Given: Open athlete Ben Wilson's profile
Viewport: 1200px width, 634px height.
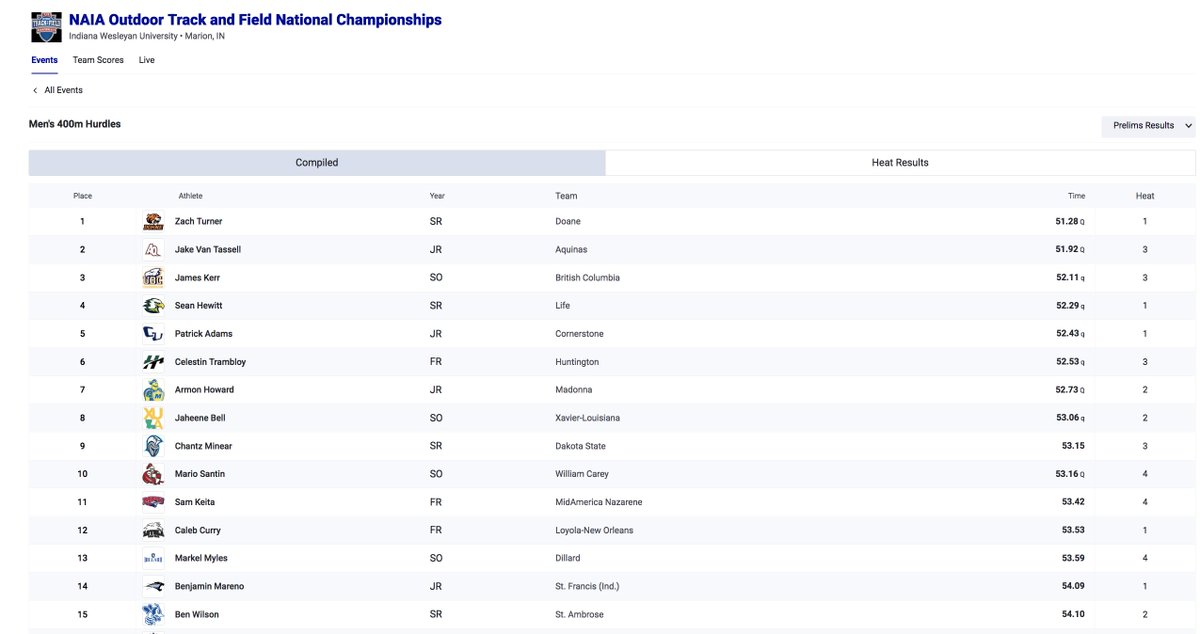Looking at the screenshot, I should (196, 614).
